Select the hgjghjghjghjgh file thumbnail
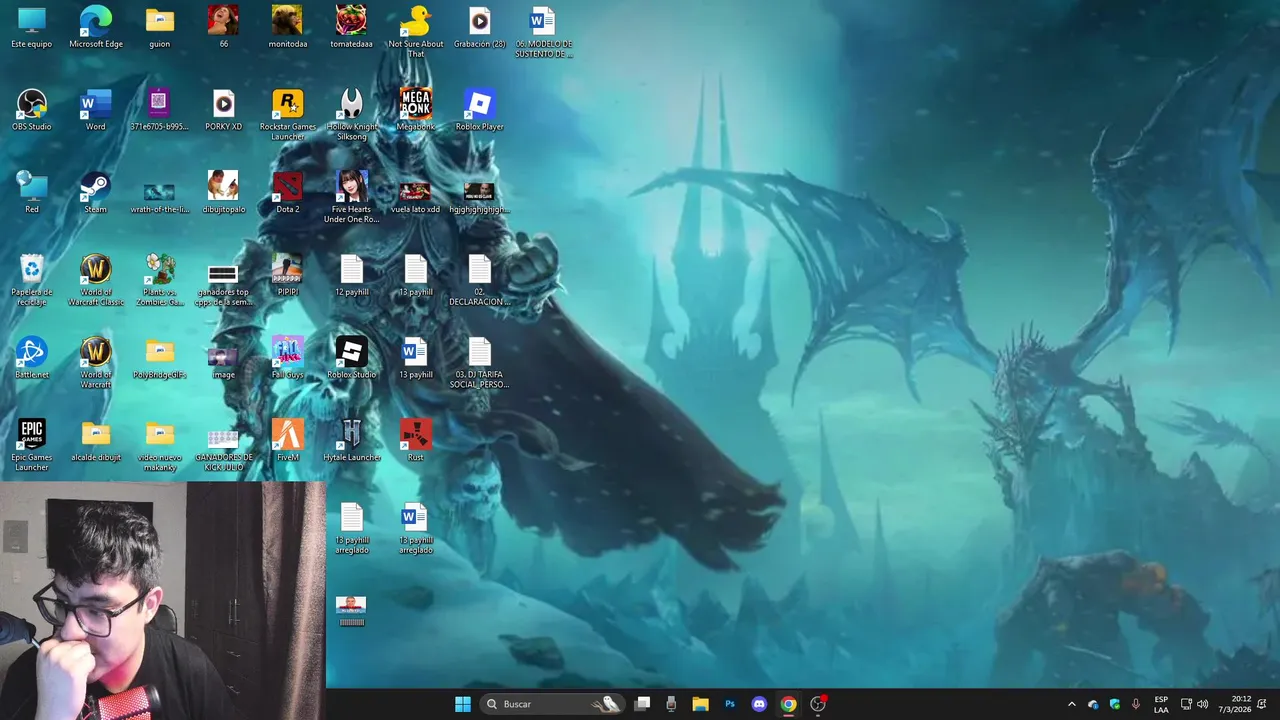 click(479, 197)
